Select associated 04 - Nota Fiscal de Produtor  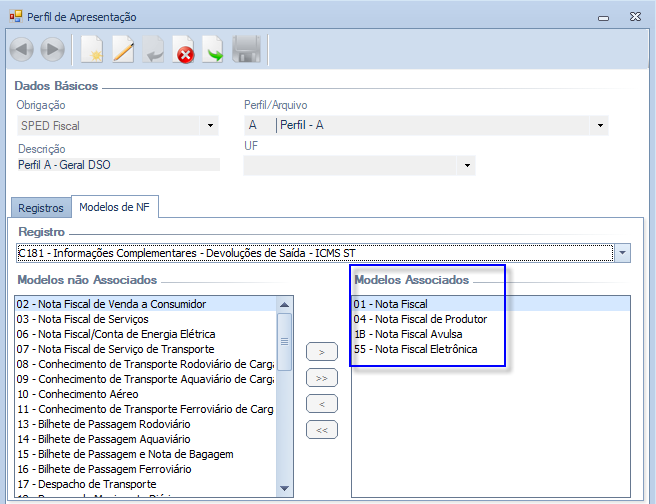pyautogui.click(x=491, y=319)
